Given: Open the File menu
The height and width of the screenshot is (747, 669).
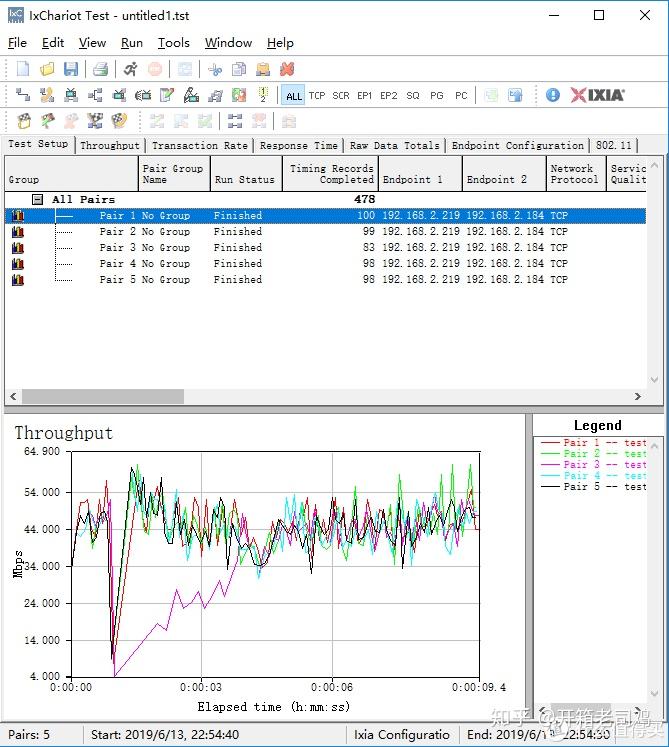Looking at the screenshot, I should [17, 43].
